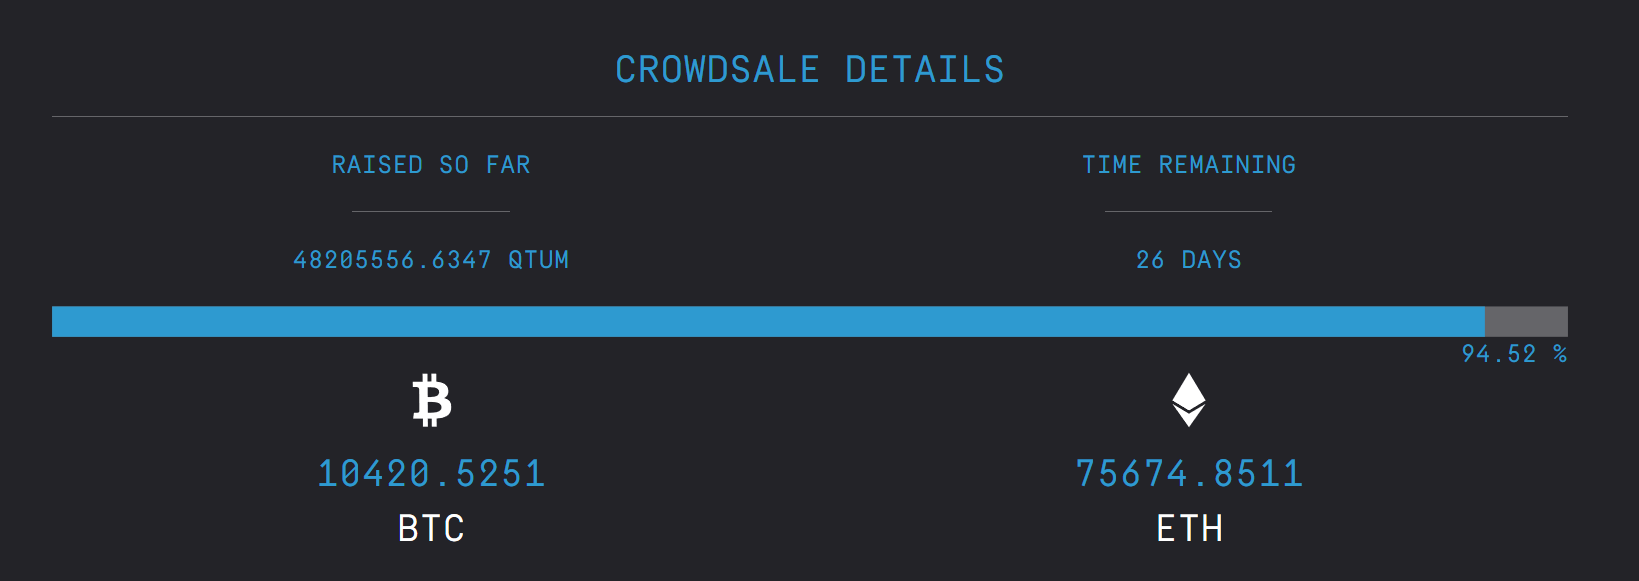
Task: Click the Raised So Far label
Action: pyautogui.click(x=431, y=165)
